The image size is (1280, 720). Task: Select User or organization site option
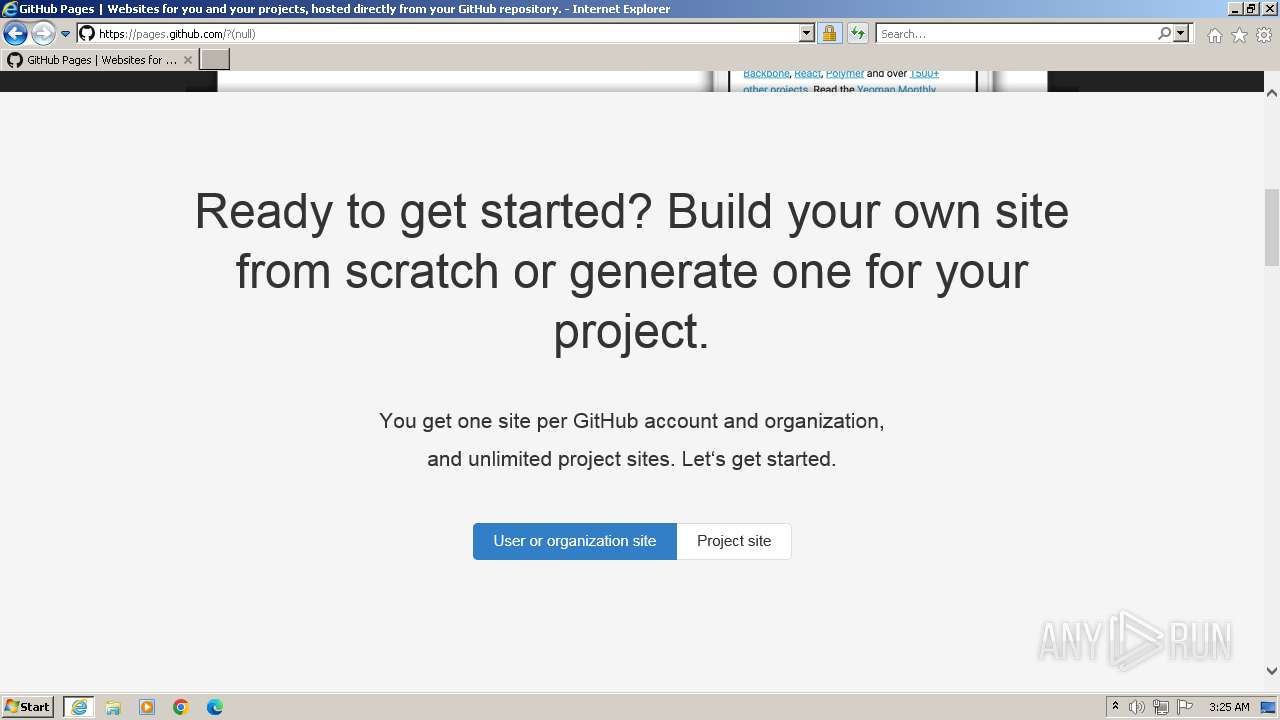575,541
